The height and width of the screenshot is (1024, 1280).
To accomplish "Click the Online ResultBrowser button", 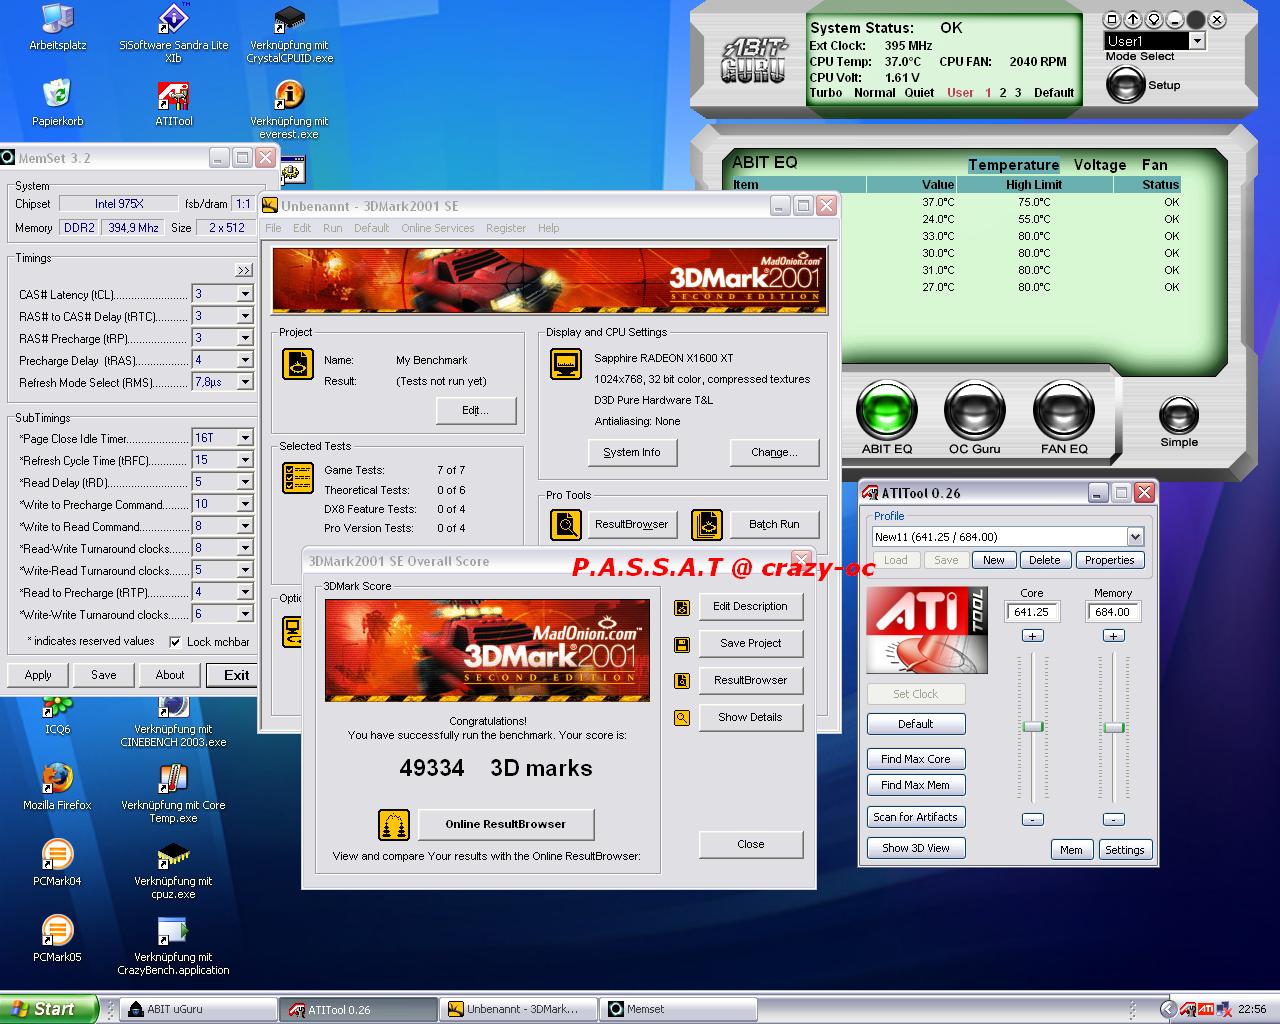I will tap(506, 825).
